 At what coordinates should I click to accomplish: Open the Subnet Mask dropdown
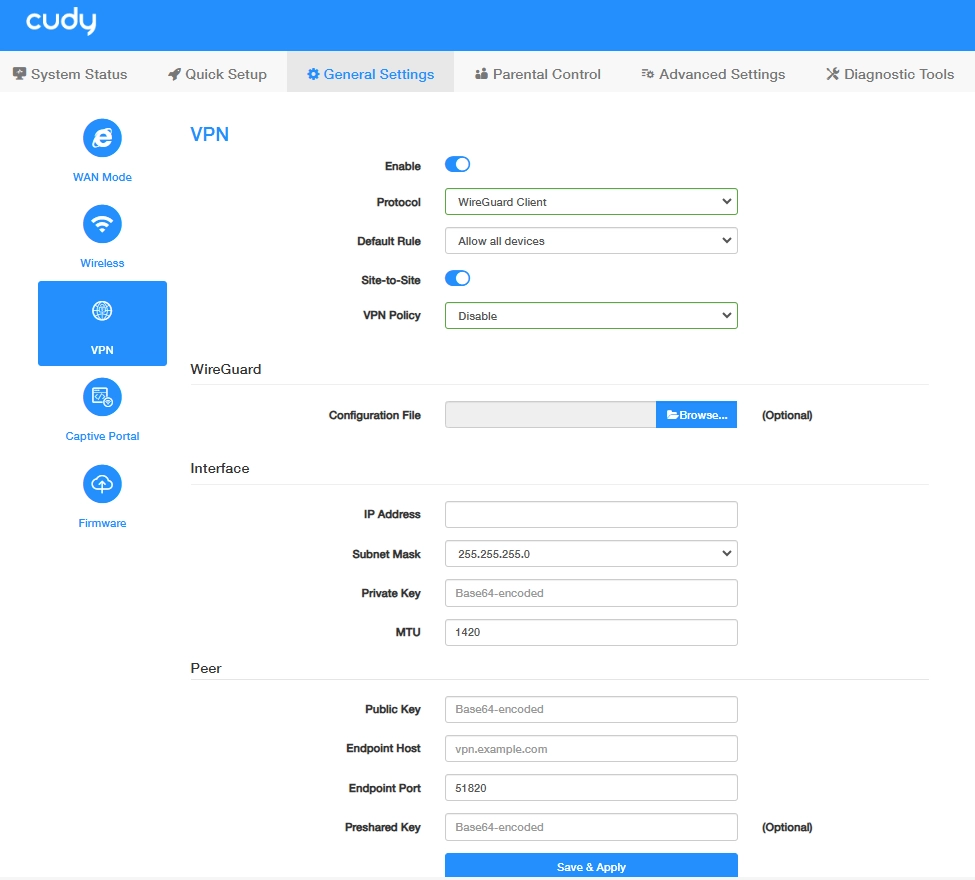(x=591, y=553)
